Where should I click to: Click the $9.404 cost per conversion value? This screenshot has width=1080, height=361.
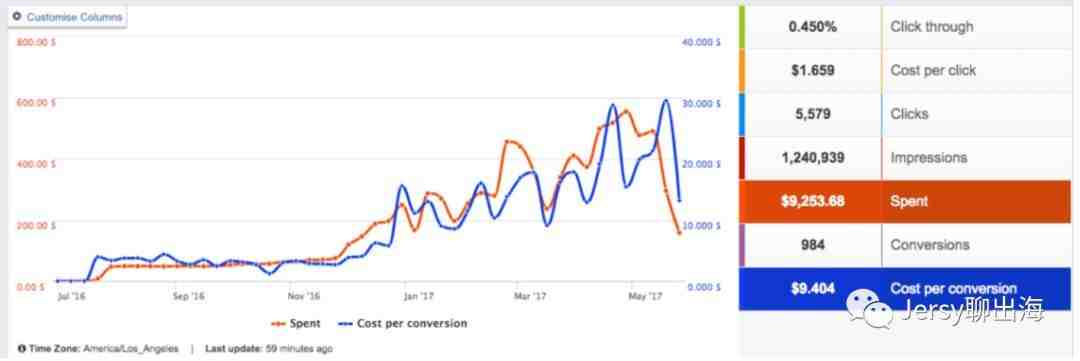(813, 289)
